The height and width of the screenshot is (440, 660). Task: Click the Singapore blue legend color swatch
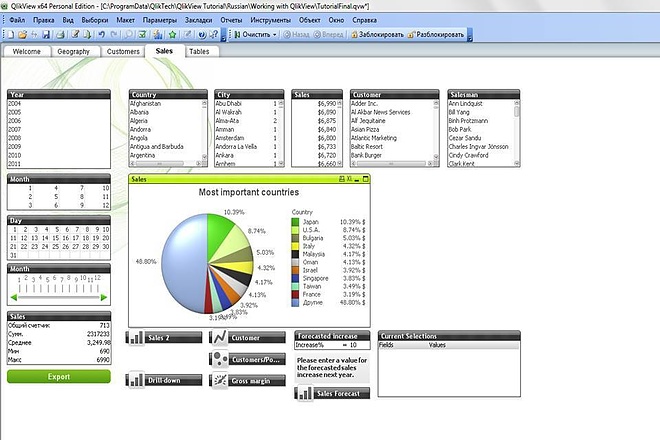295,278
